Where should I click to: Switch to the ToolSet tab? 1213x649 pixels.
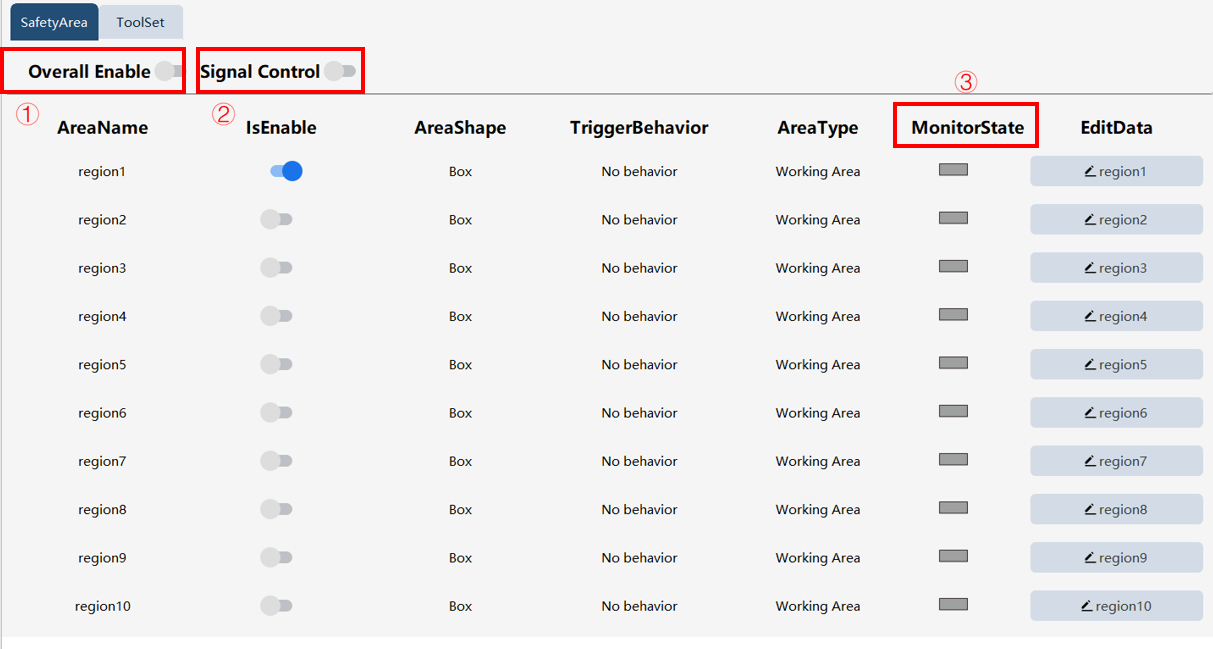point(140,22)
